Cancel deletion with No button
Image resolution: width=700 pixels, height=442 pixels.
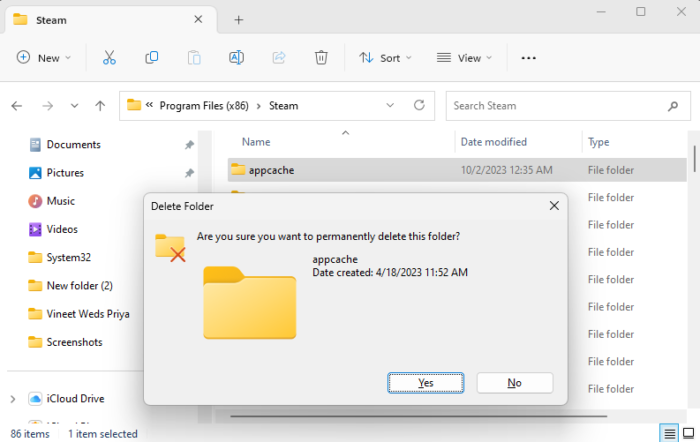point(515,383)
